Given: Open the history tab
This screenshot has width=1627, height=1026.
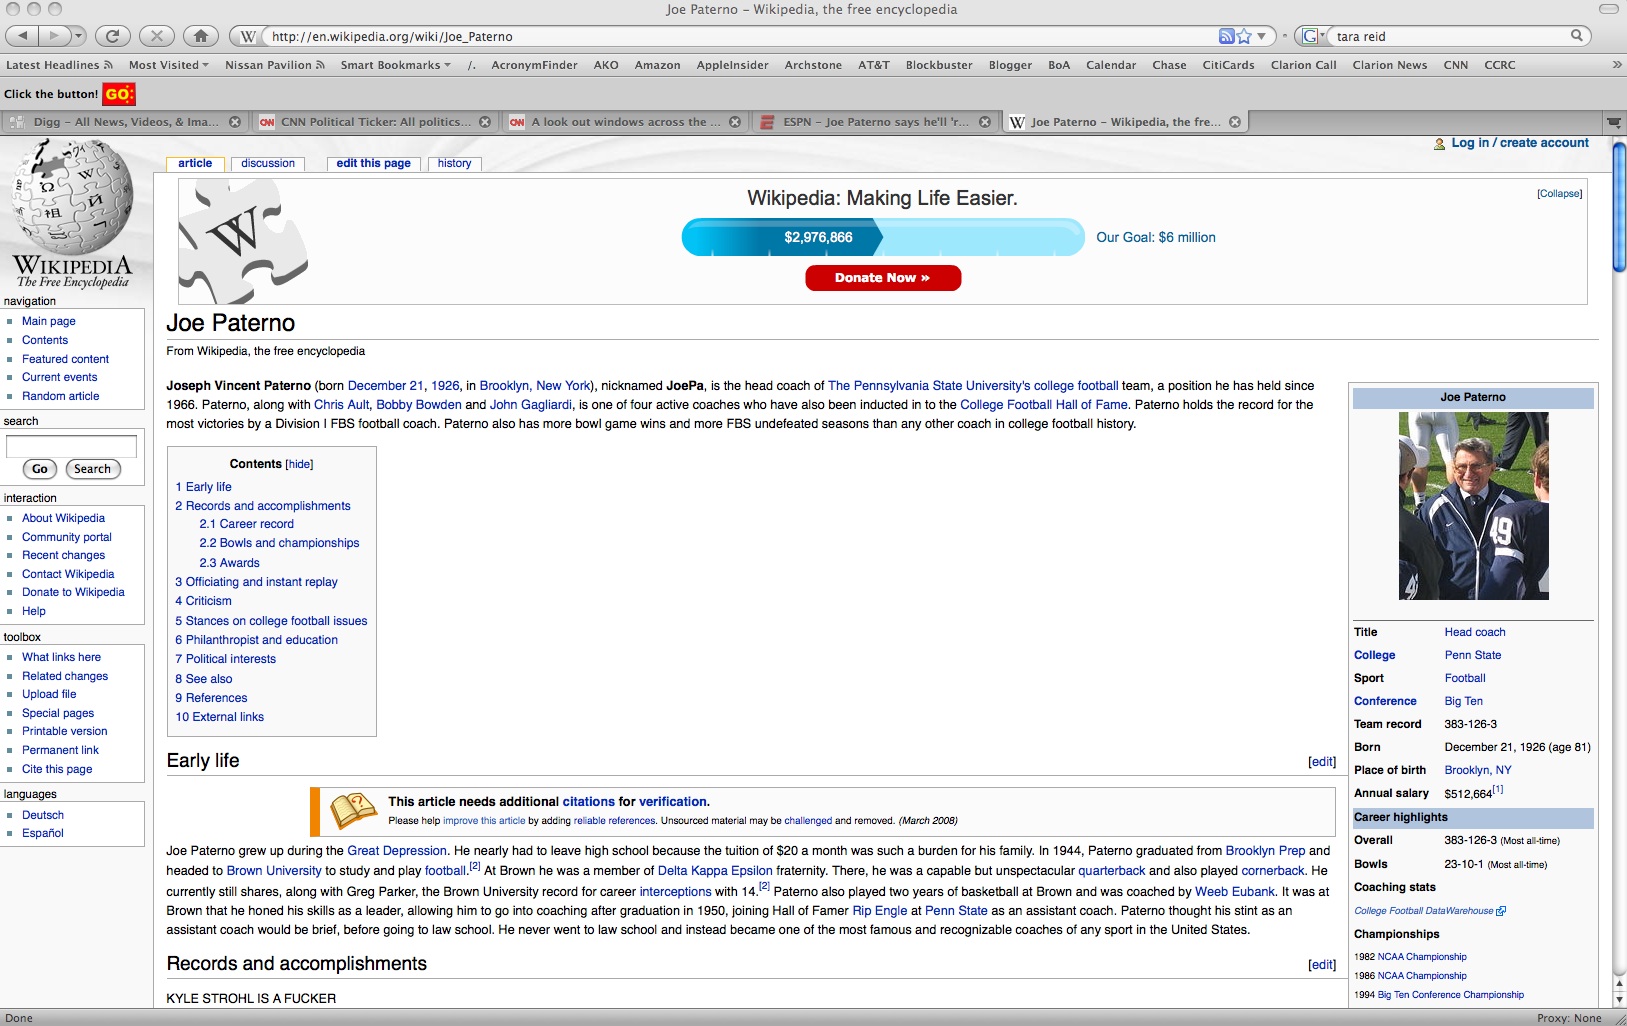Looking at the screenshot, I should pyautogui.click(x=454, y=163).
